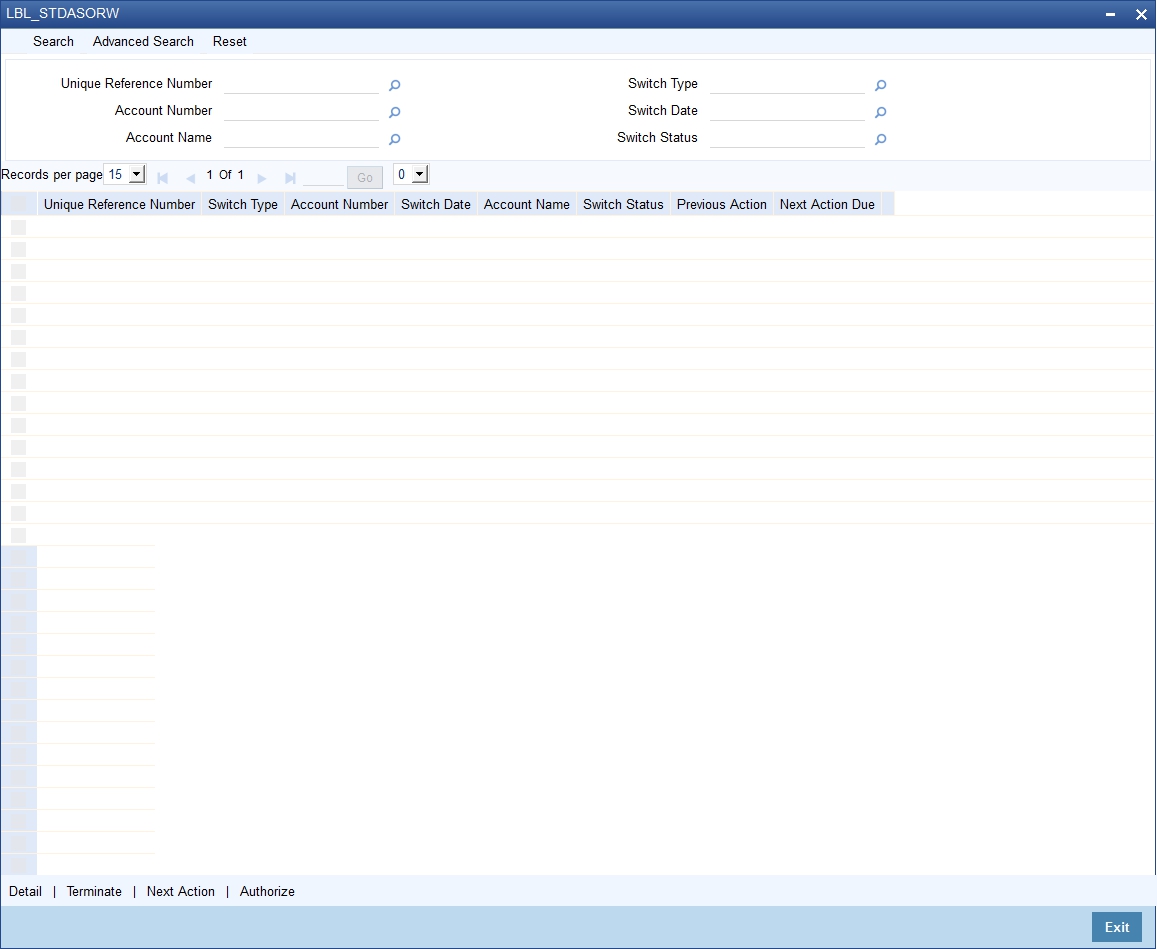Open lookup for Account Name field
This screenshot has width=1157, height=949.
(395, 139)
